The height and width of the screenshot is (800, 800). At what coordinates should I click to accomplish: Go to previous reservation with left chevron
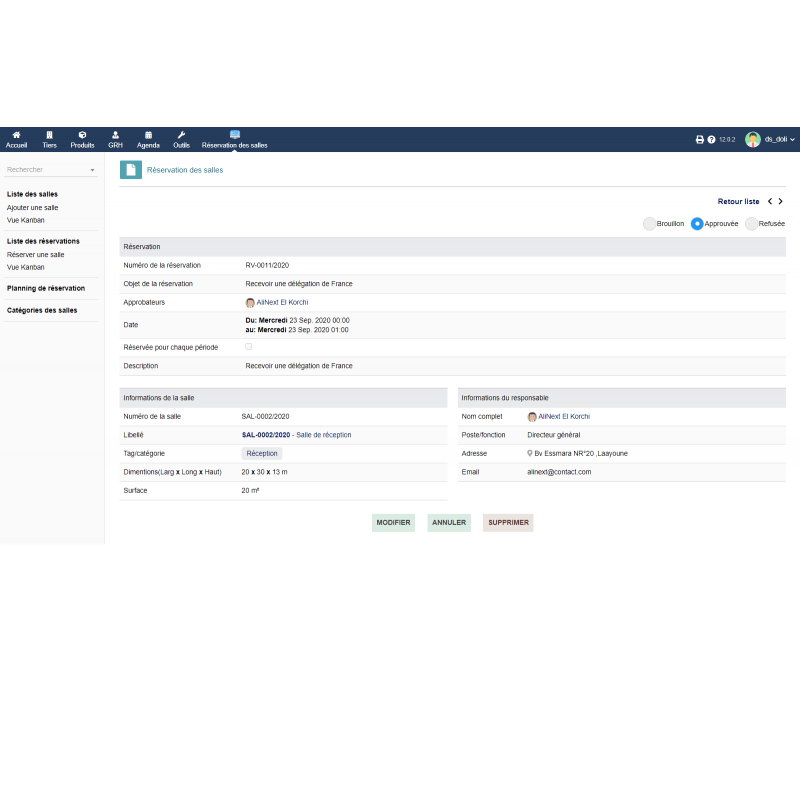point(769,202)
